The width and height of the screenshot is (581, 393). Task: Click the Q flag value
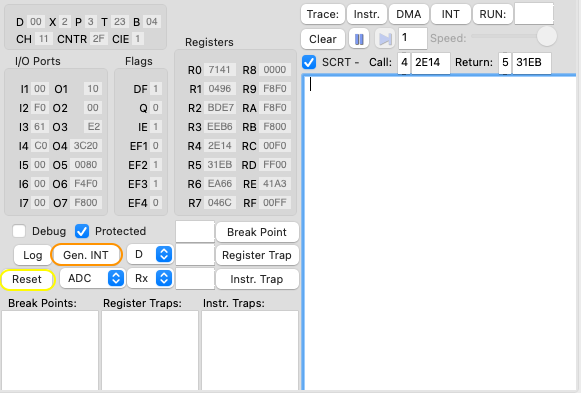pos(156,108)
